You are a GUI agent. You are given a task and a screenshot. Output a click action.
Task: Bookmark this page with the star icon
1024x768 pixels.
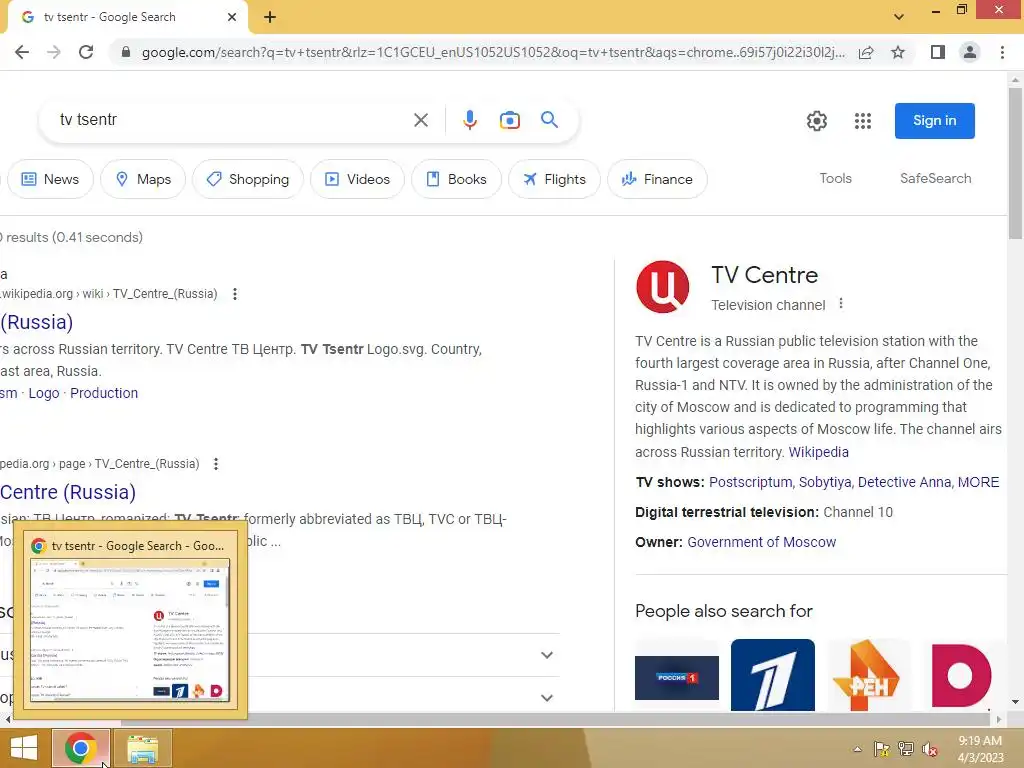click(x=898, y=52)
